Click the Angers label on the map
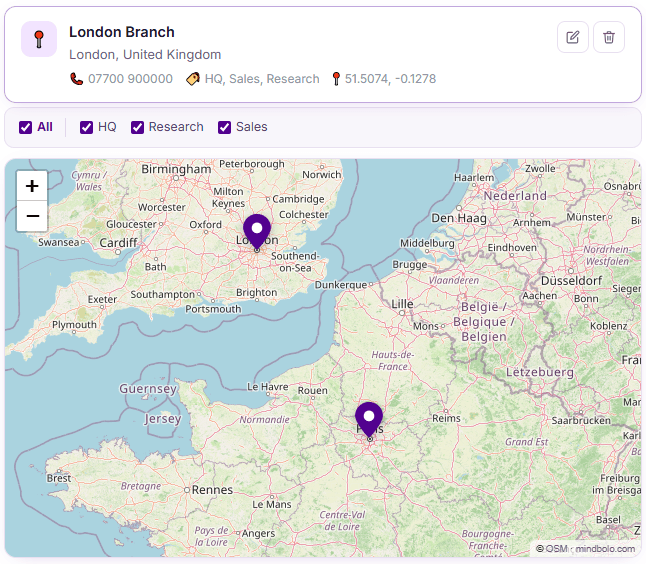646x564 pixels. 258,534
